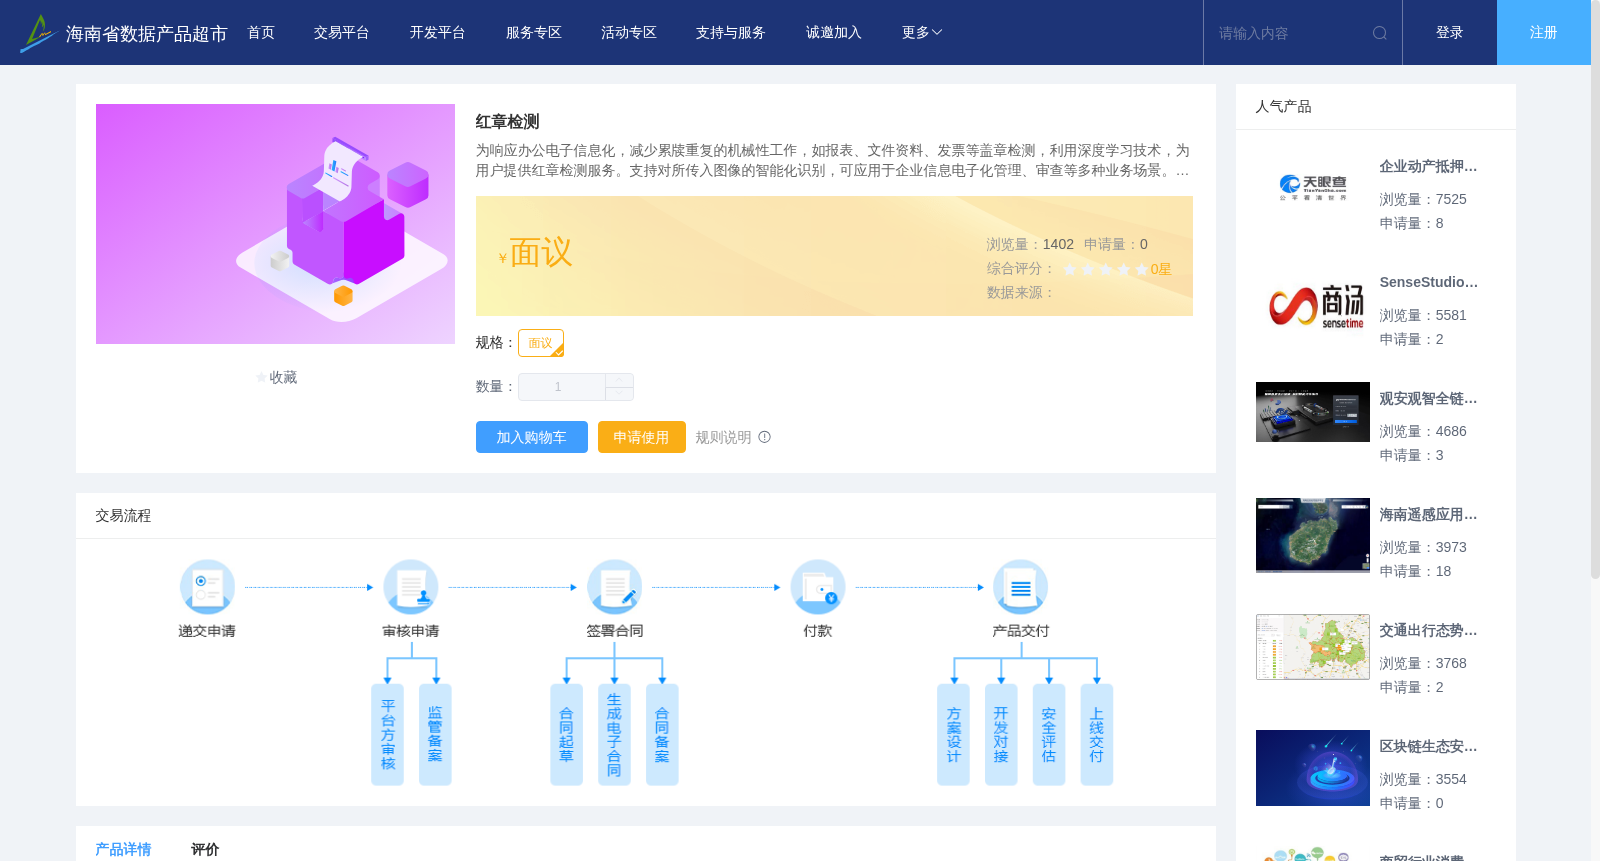Open the 企业动产抵押 product title

pos(1428,167)
